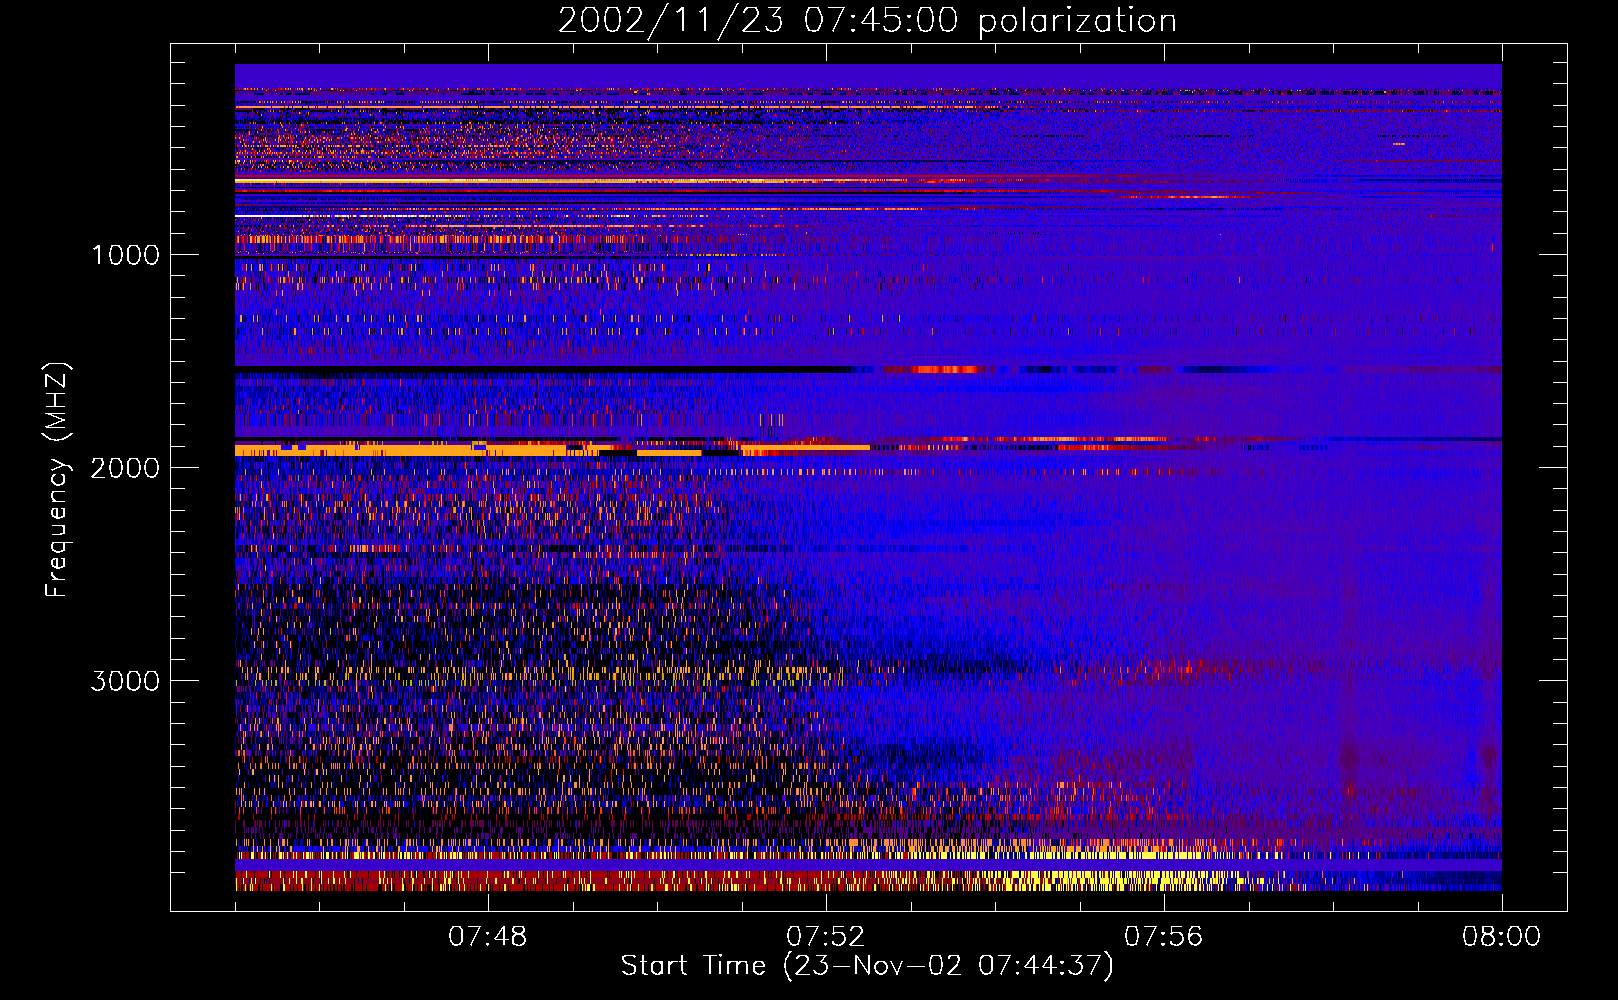Click the 1000 frequency tick label
The height and width of the screenshot is (1000, 1618).
pyautogui.click(x=125, y=255)
